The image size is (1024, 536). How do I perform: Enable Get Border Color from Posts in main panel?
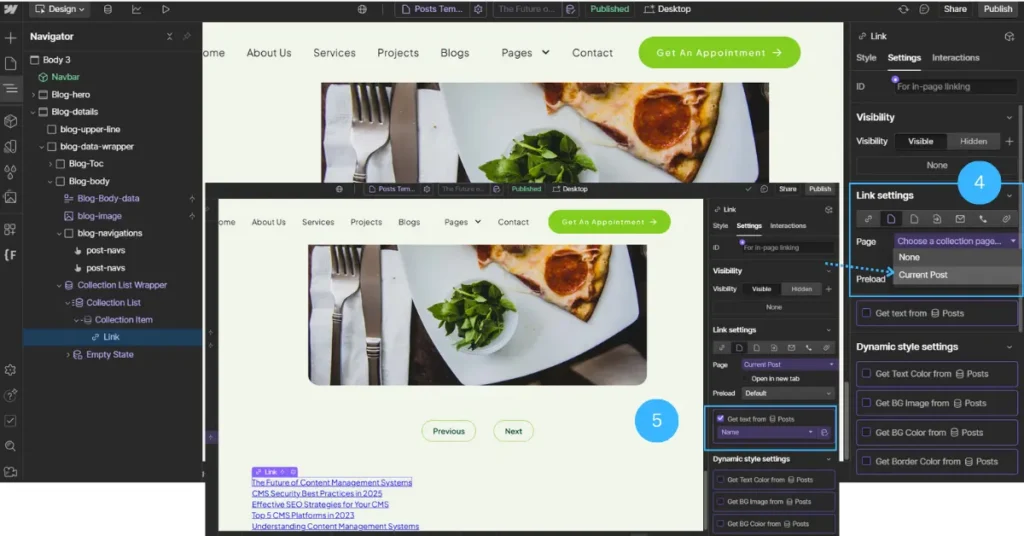[866, 461]
